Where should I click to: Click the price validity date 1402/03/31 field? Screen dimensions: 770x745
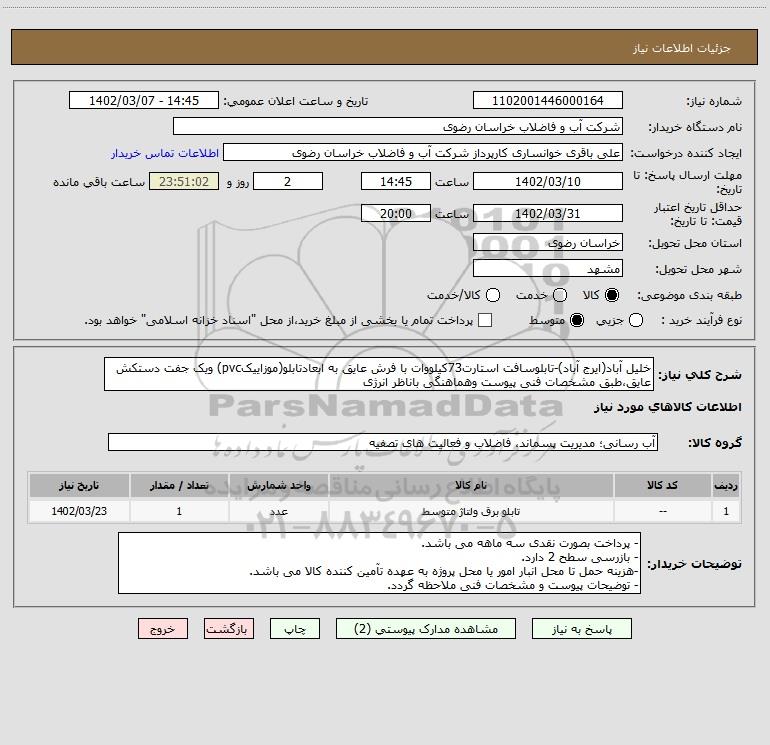point(548,214)
